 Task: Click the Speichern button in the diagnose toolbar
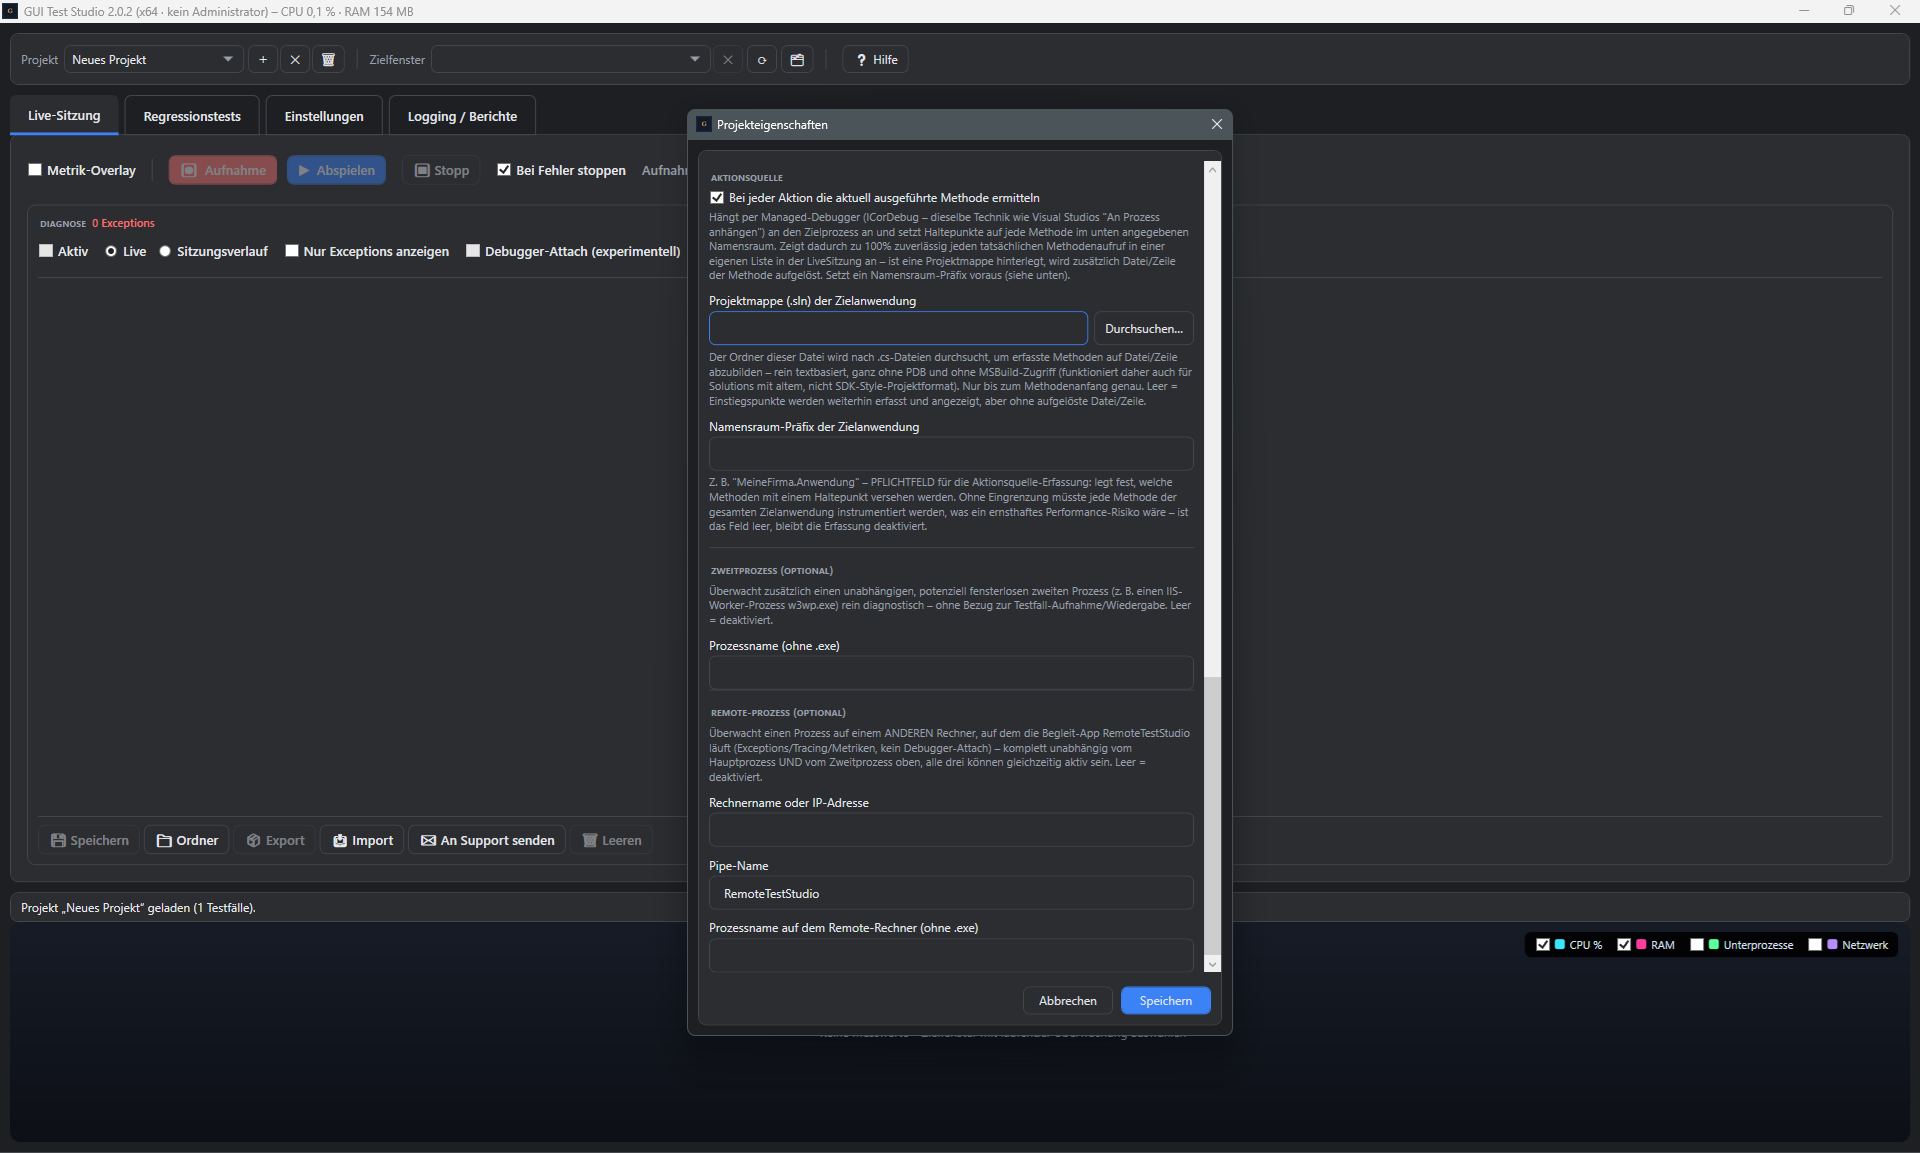tap(90, 840)
